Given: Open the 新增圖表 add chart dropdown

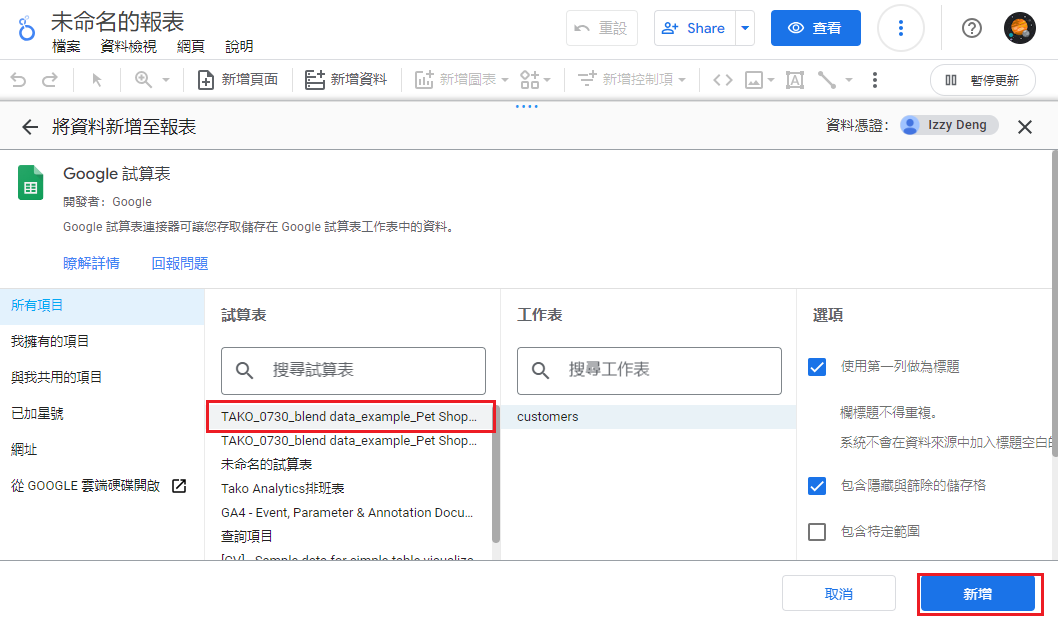Looking at the screenshot, I should (x=462, y=80).
